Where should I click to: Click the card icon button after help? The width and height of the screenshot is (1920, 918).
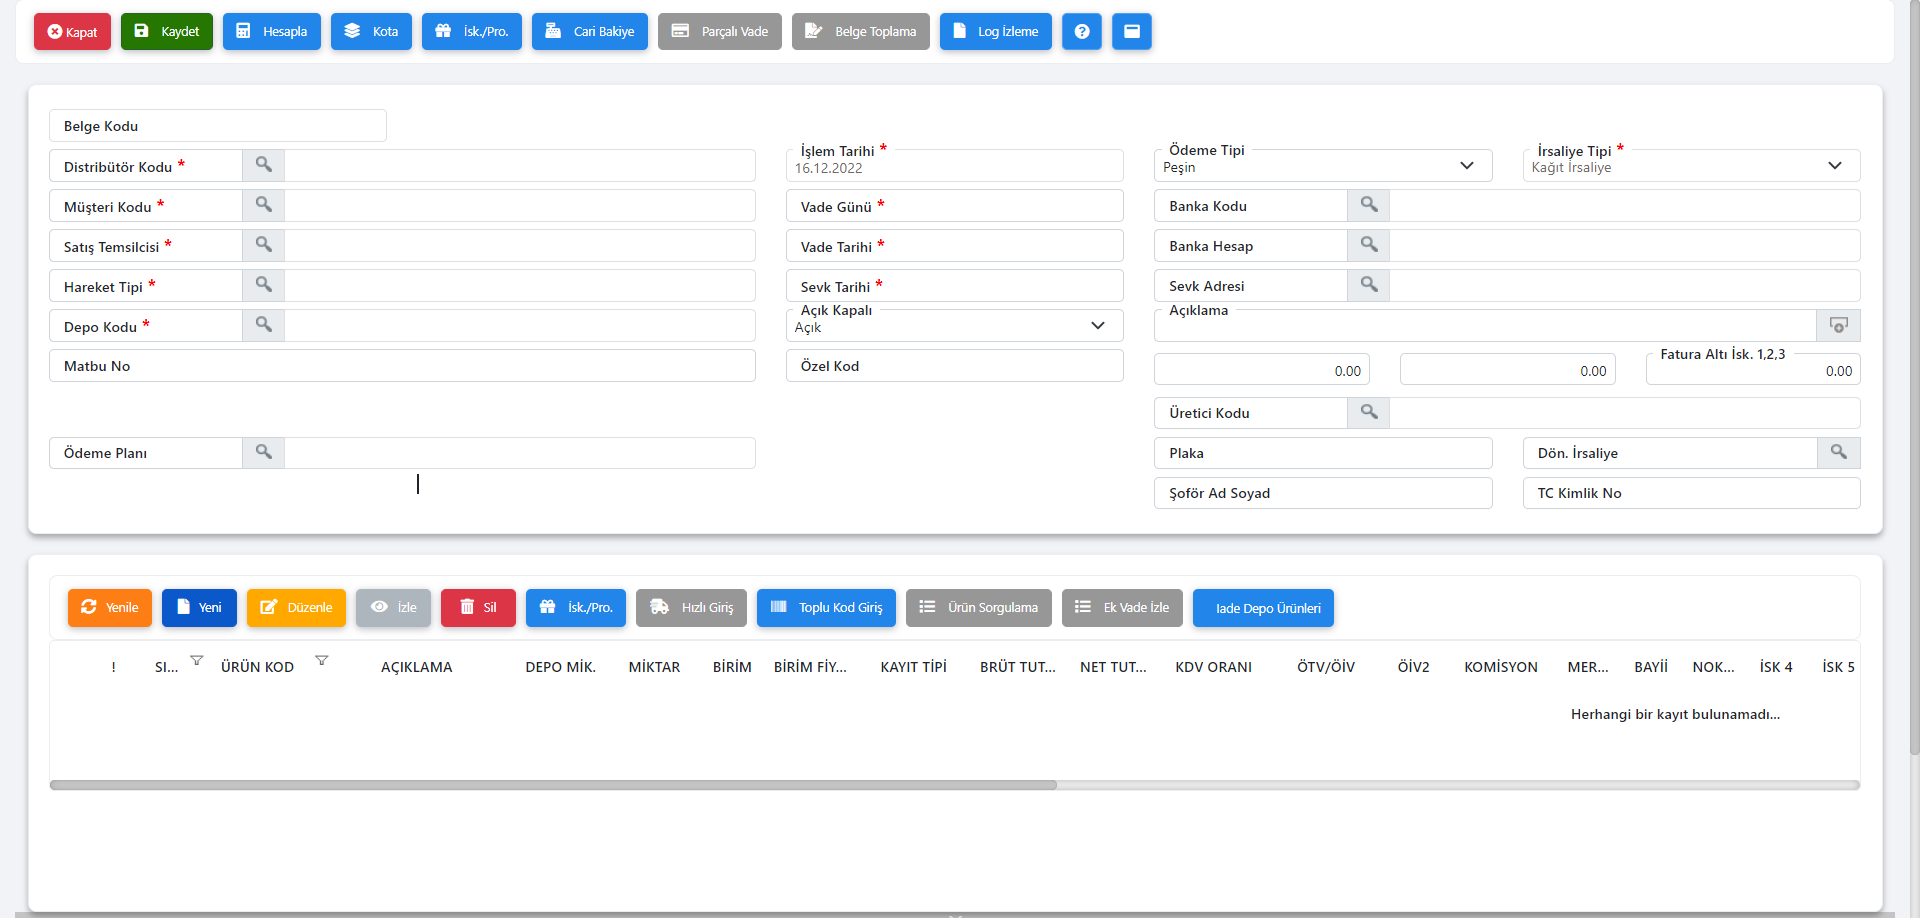pos(1131,32)
